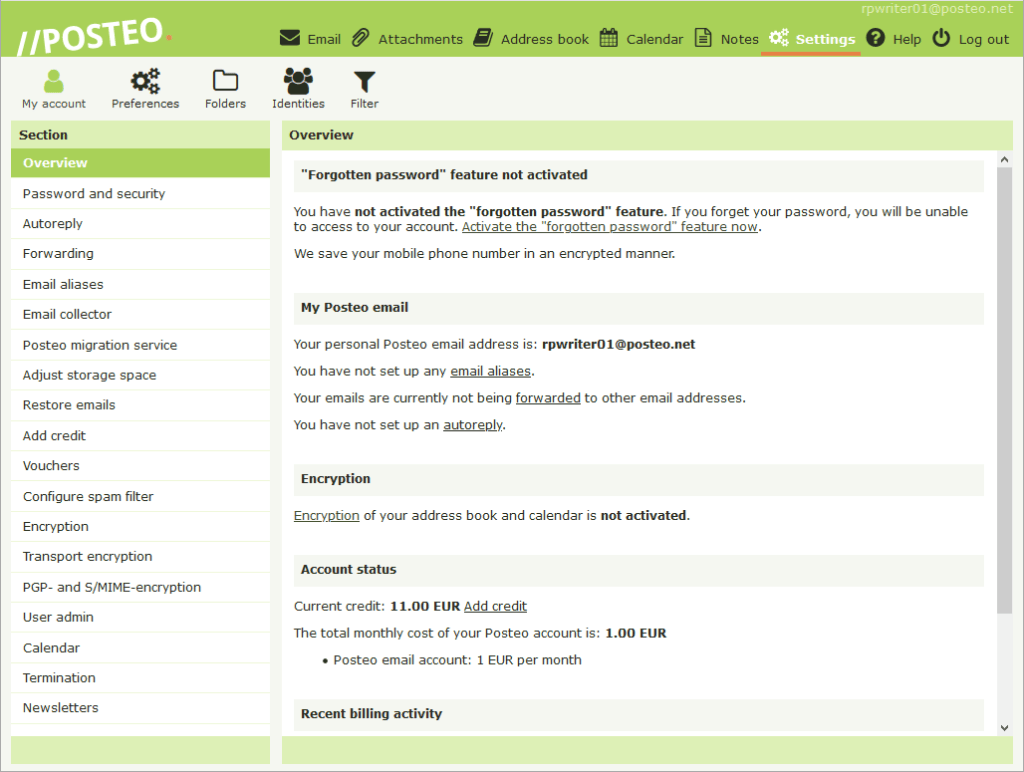The height and width of the screenshot is (772, 1024).
Task: Open the Autoreply section
Action: click(140, 223)
